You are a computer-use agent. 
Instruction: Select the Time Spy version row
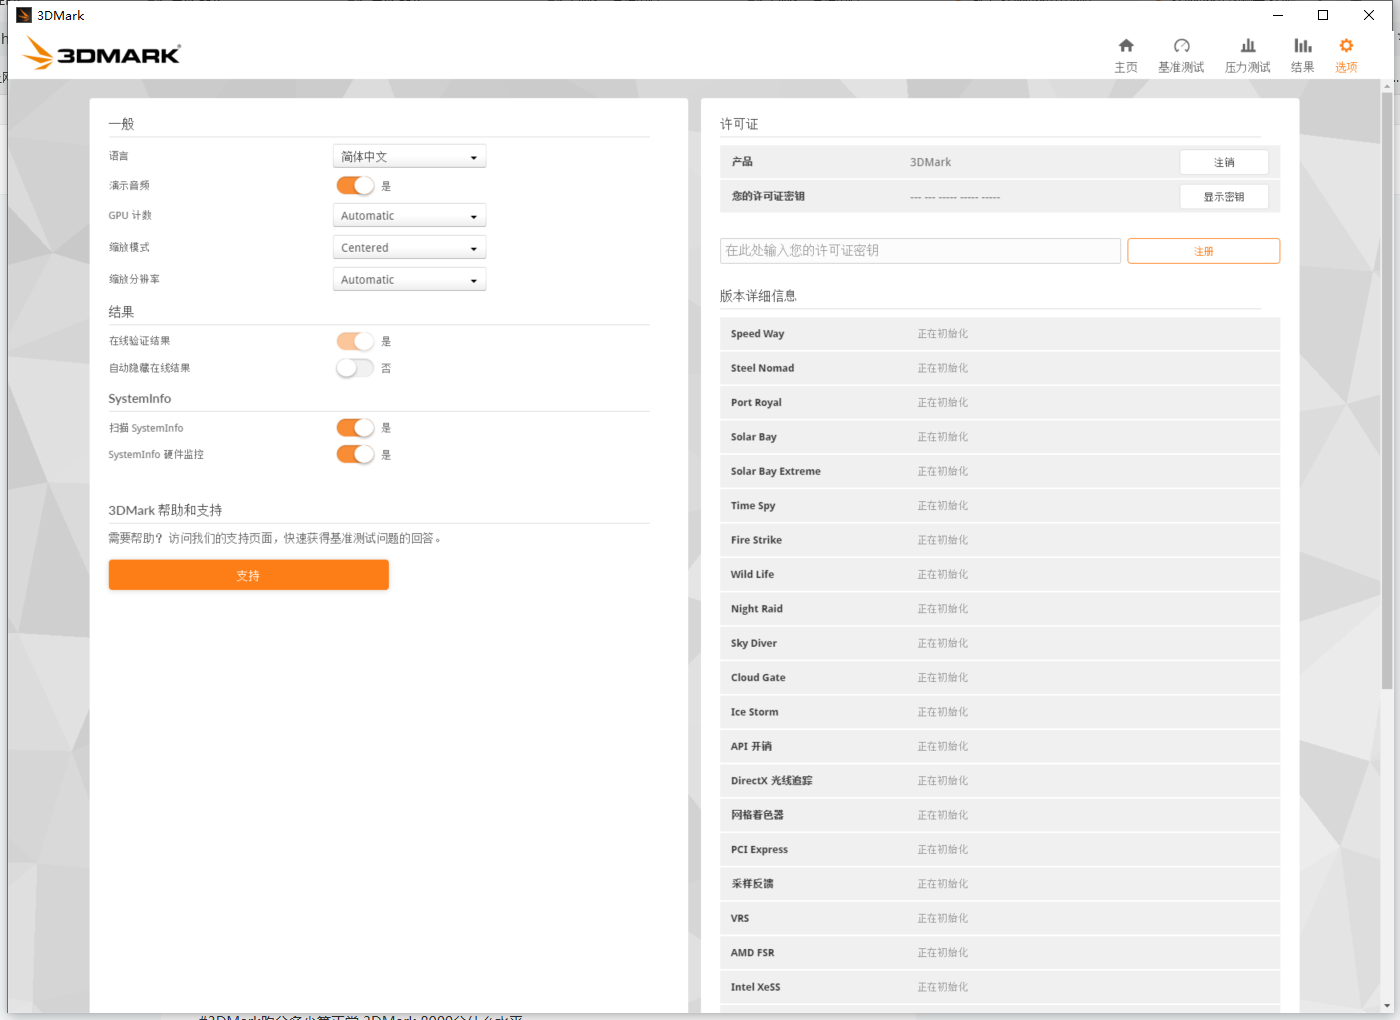tap(1000, 506)
